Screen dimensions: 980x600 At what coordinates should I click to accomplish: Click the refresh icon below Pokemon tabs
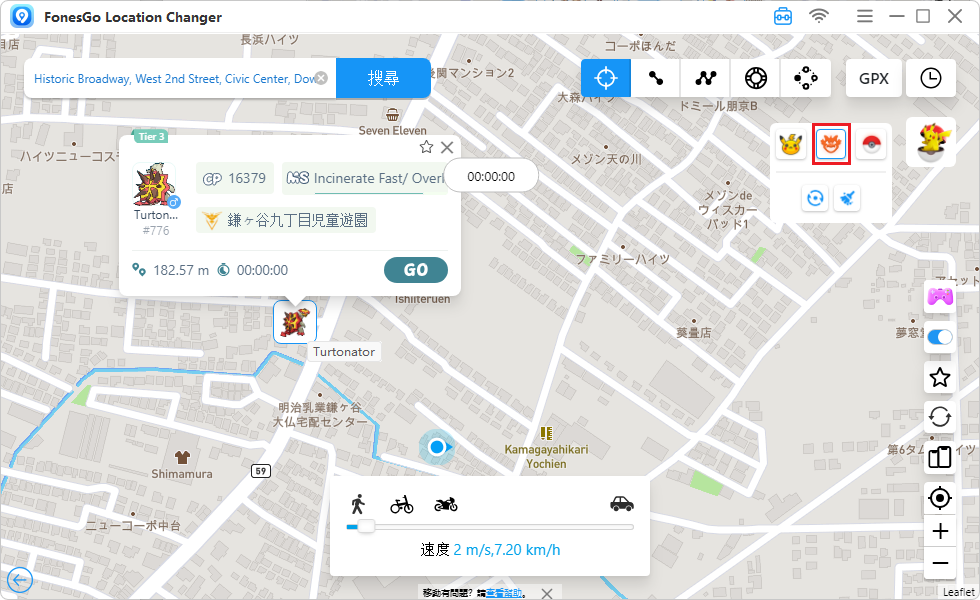point(815,199)
